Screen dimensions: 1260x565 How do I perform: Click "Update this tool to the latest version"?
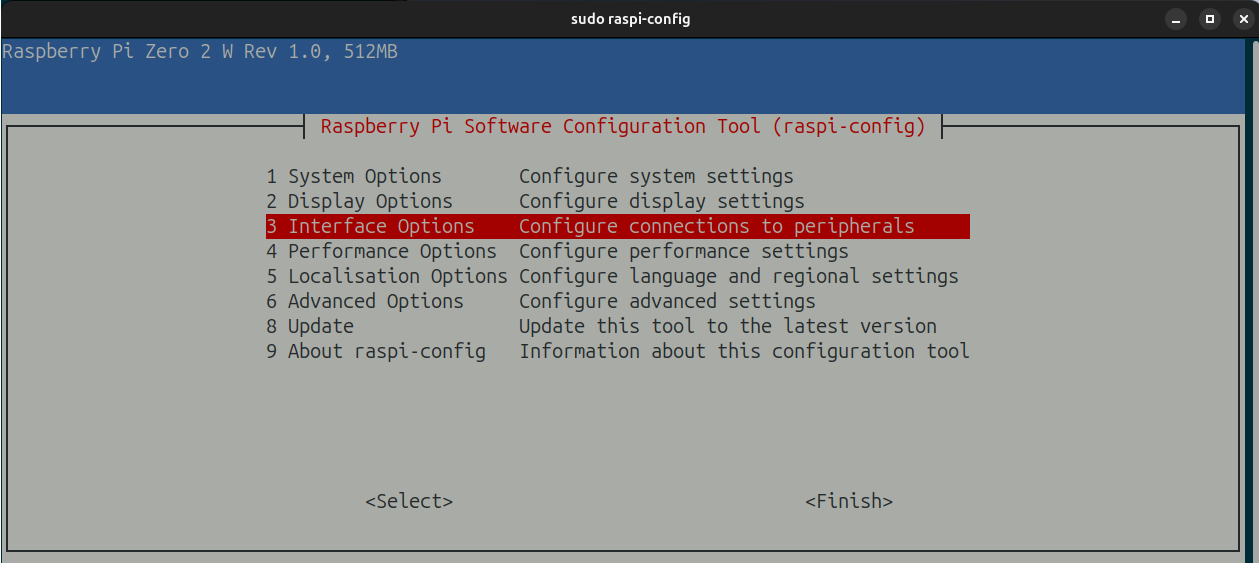tap(728, 327)
